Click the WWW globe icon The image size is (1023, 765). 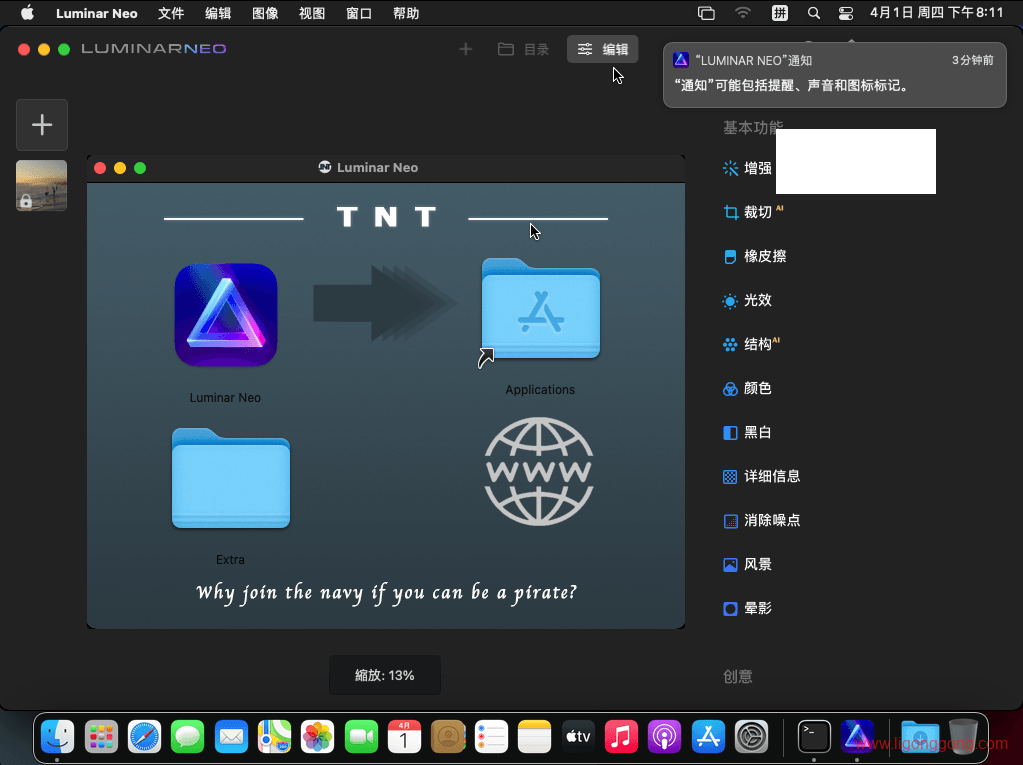tap(539, 471)
